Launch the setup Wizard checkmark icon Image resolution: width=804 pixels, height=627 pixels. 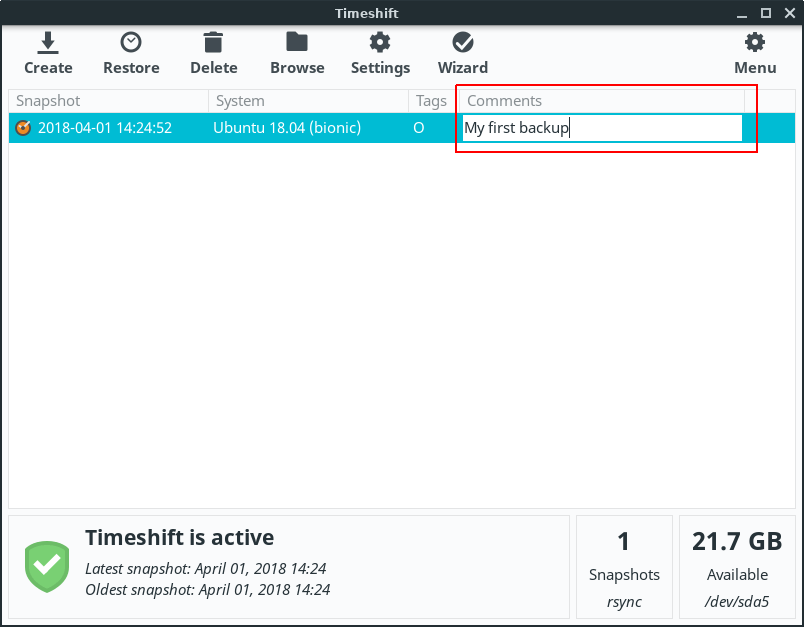(x=462, y=43)
